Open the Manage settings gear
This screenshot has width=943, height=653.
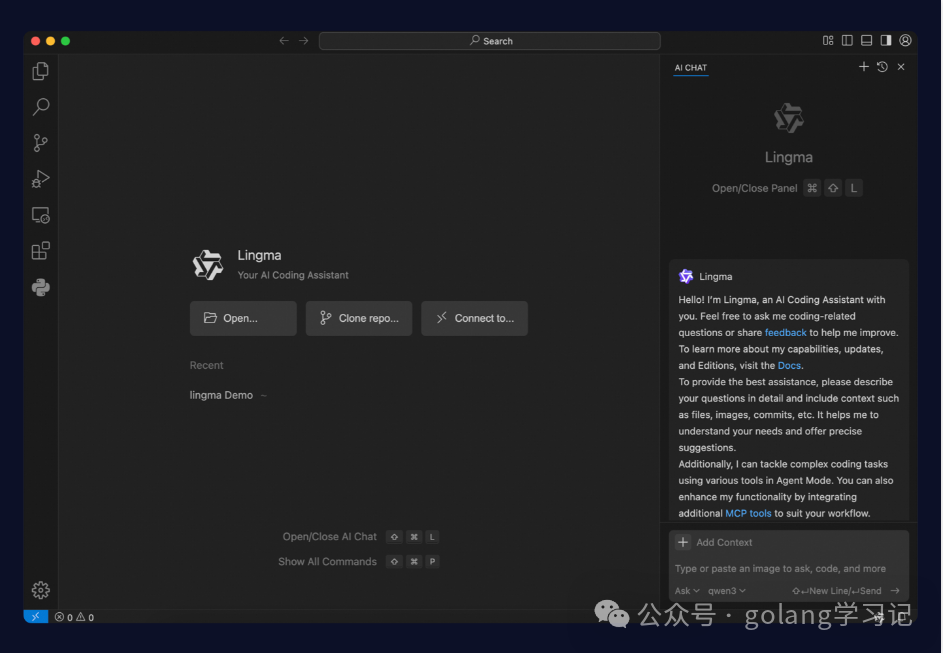click(x=40, y=590)
